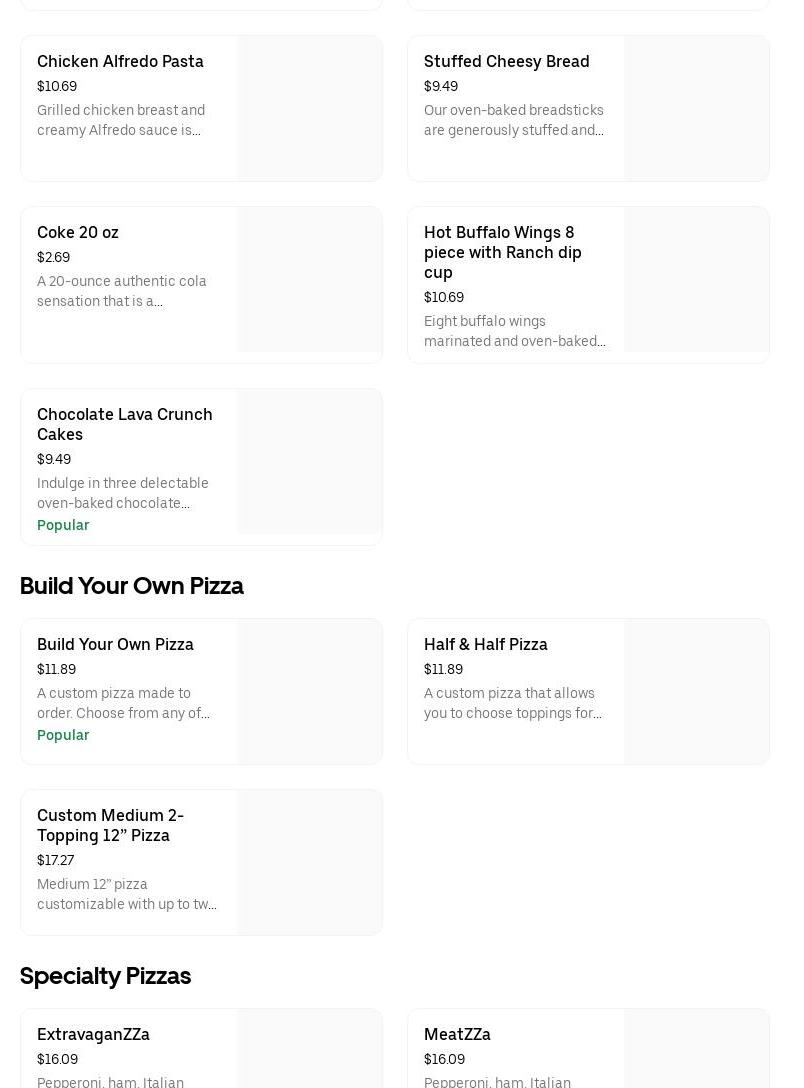Image resolution: width=804 pixels, height=1088 pixels.
Task: Click the $11.89 price under Half & Half Pizza
Action: point(443,670)
